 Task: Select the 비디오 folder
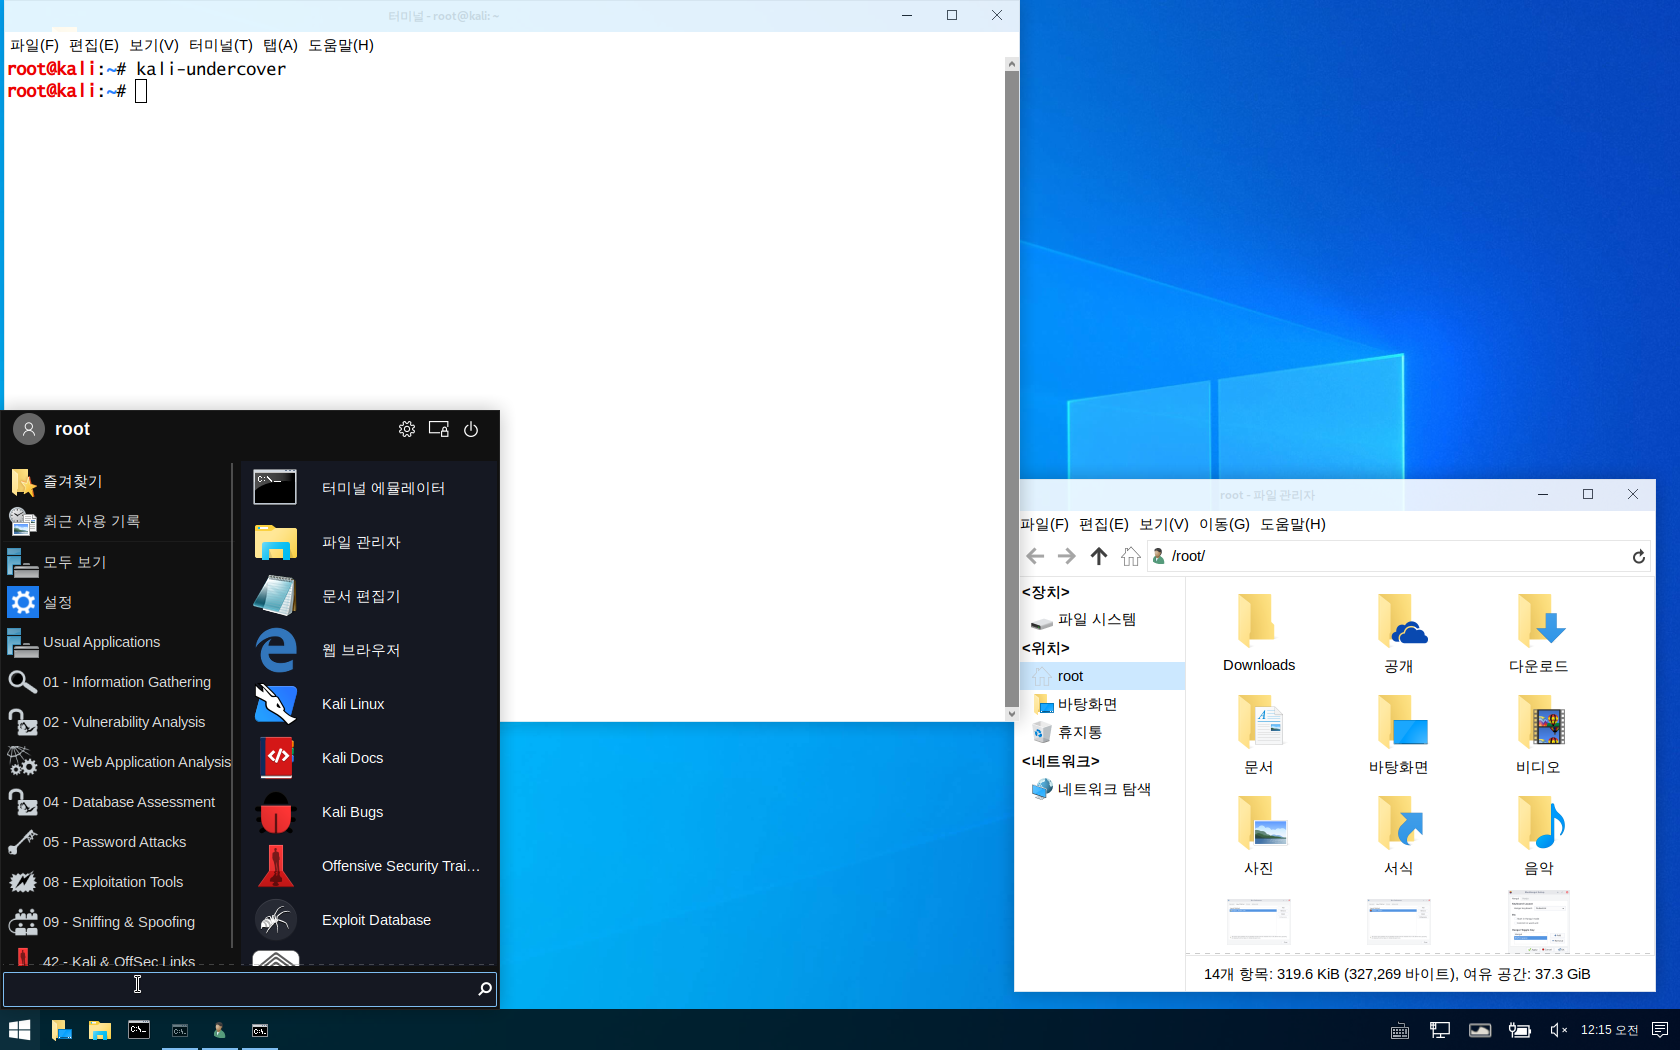[1539, 734]
